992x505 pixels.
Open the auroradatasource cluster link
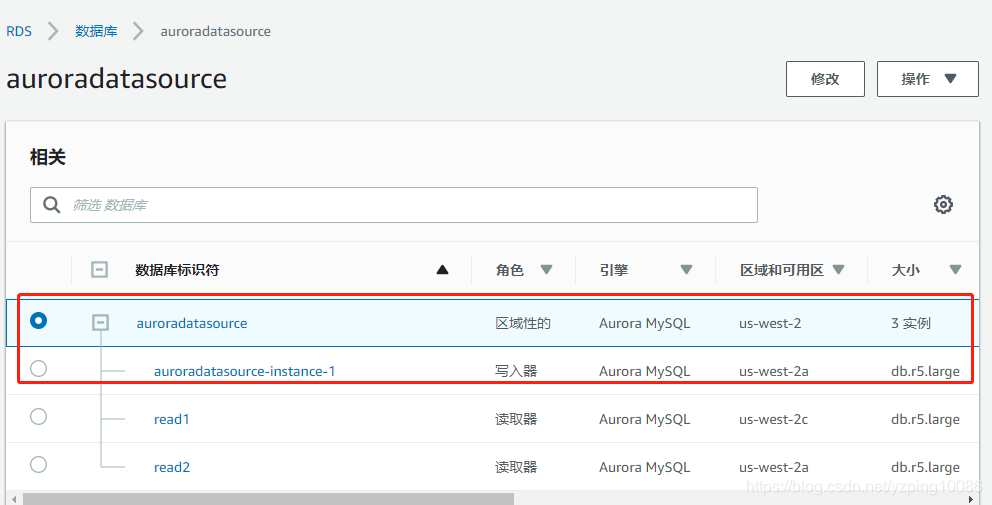[192, 323]
